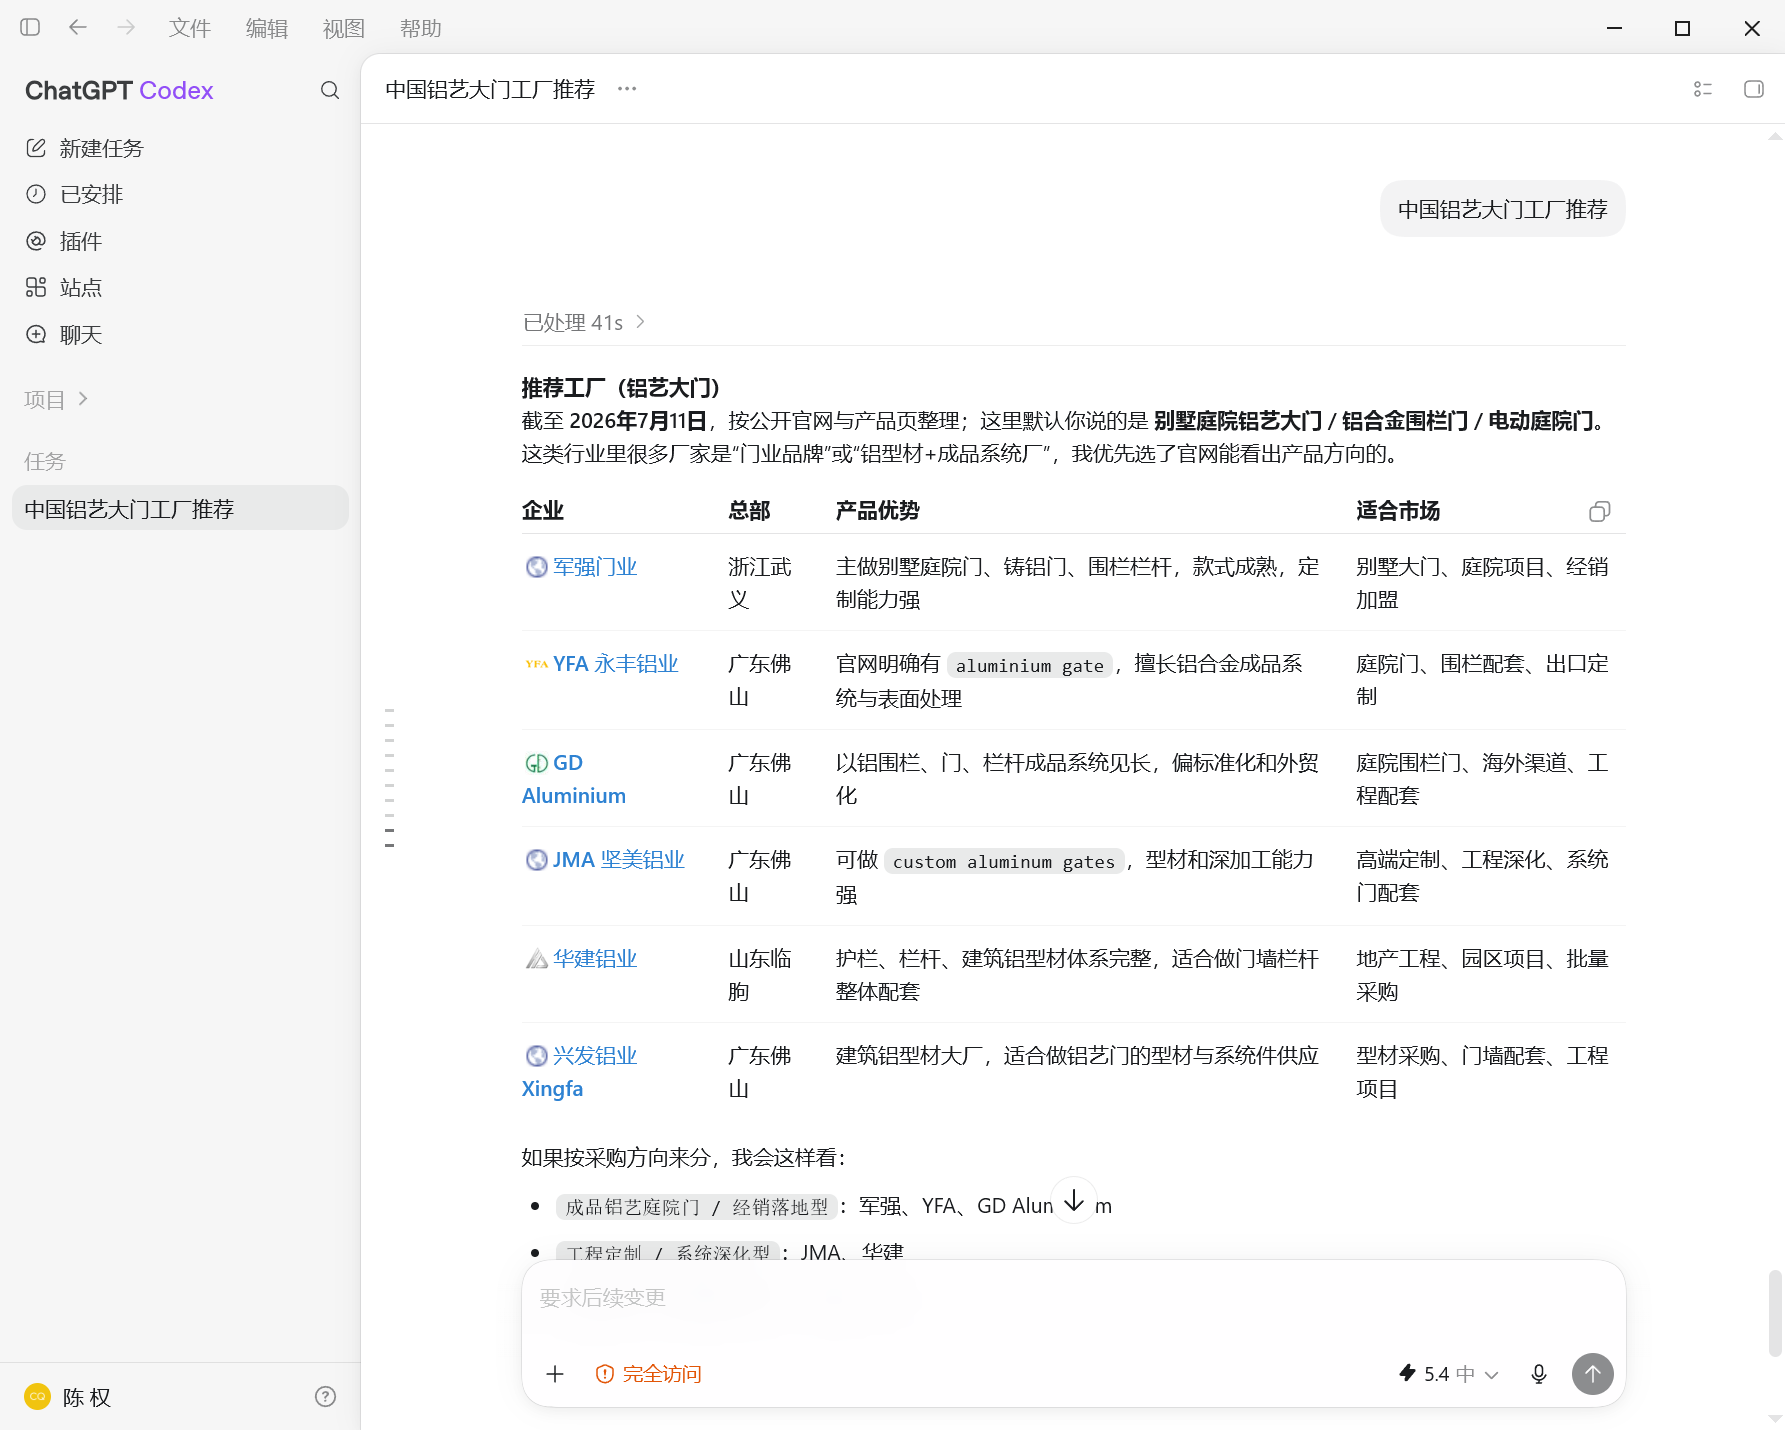Toggle the sidebar panel icon
The height and width of the screenshot is (1430, 1785).
(30, 28)
